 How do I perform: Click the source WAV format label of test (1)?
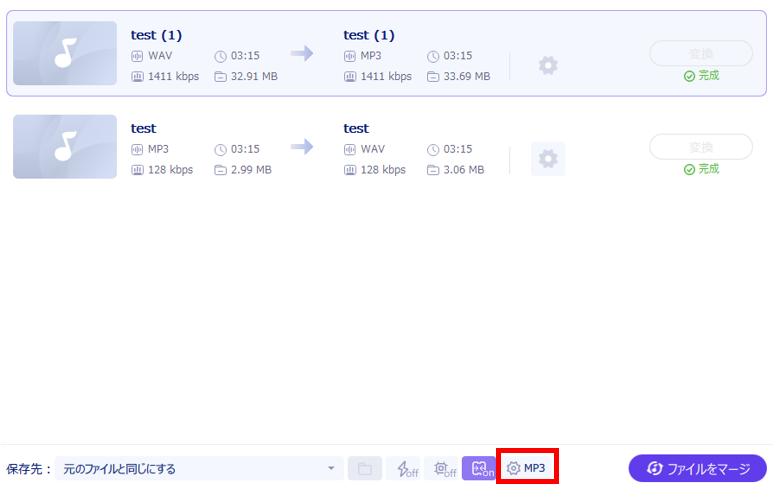[x=160, y=56]
